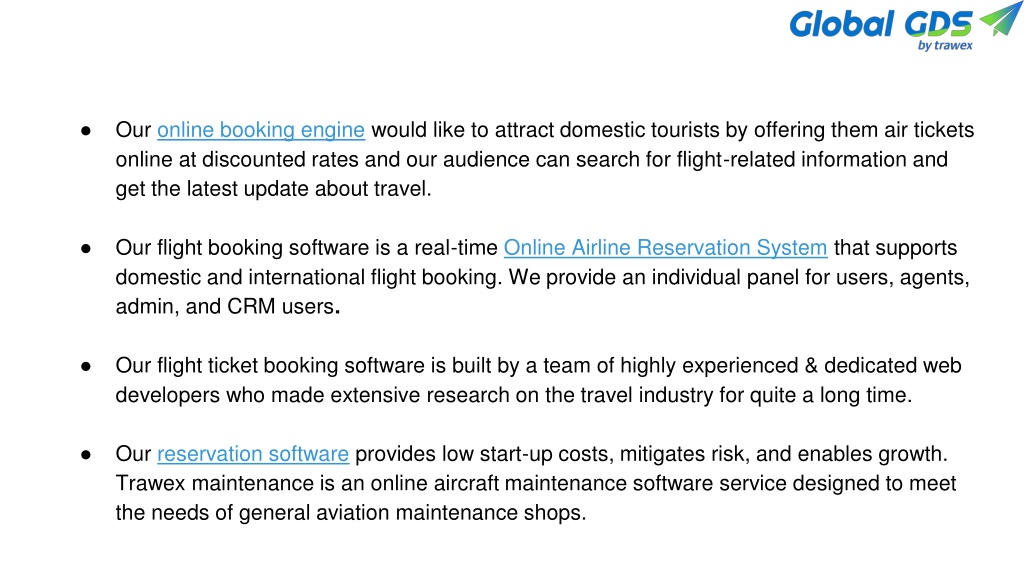Click the second bullet point marker
This screenshot has height=576, width=1024.
pos(86,248)
